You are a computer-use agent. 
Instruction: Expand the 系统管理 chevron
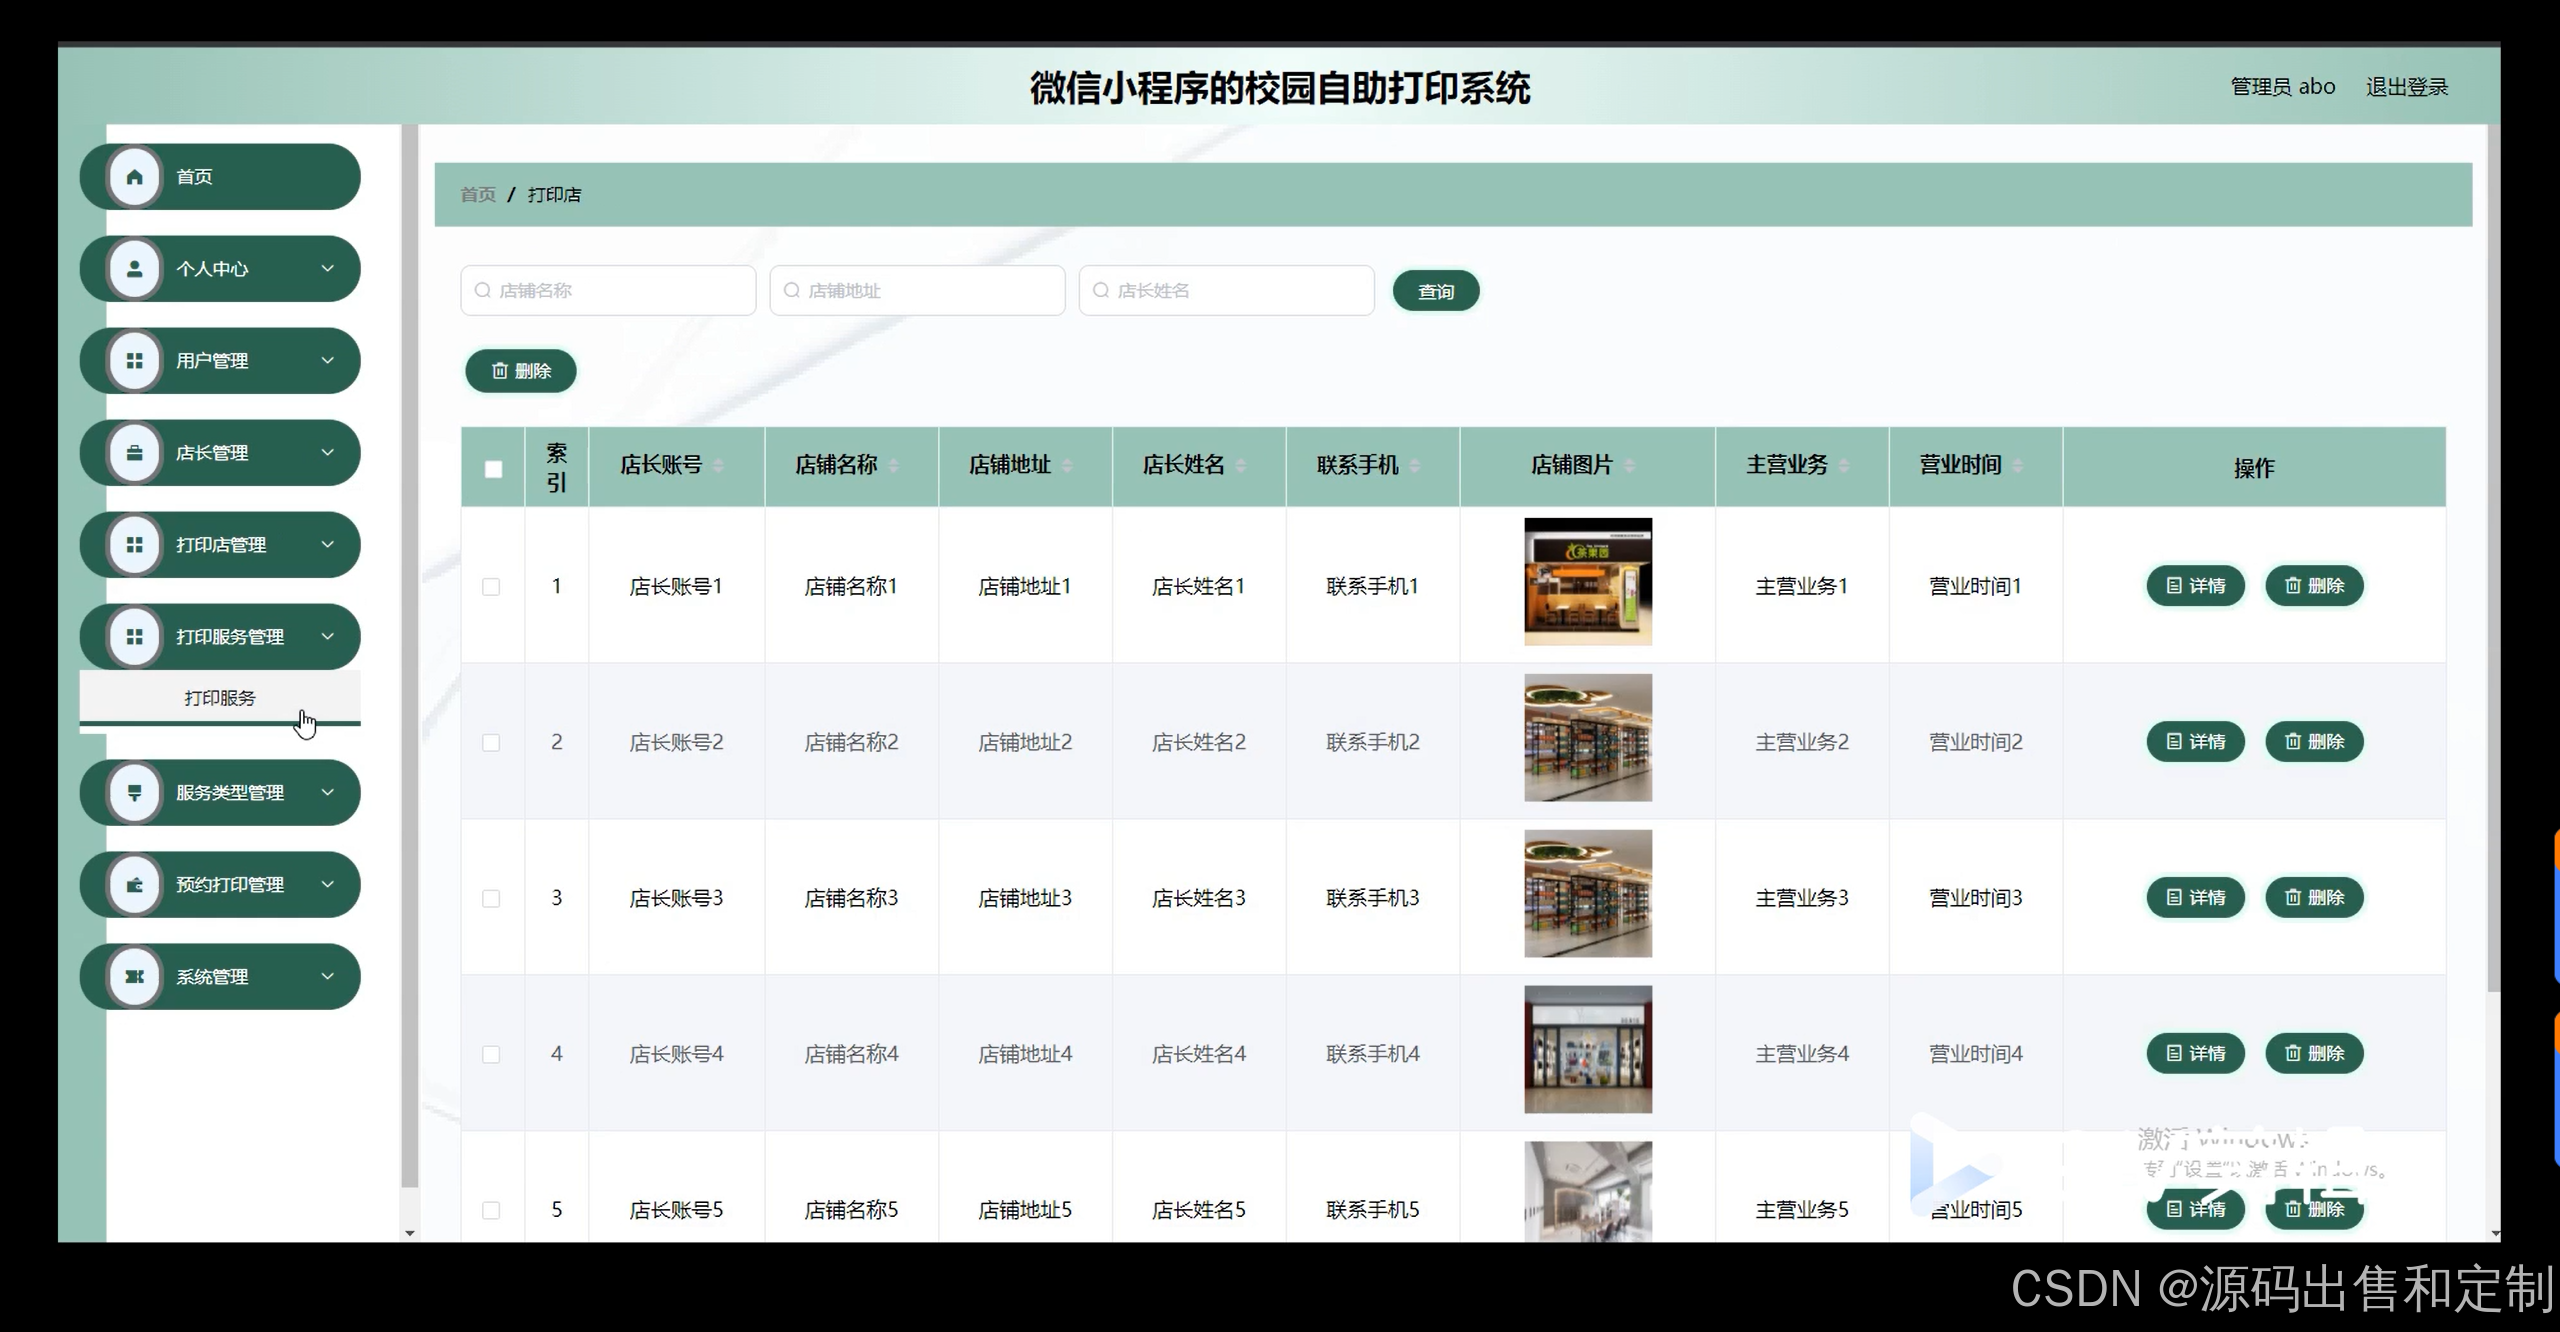[x=327, y=976]
